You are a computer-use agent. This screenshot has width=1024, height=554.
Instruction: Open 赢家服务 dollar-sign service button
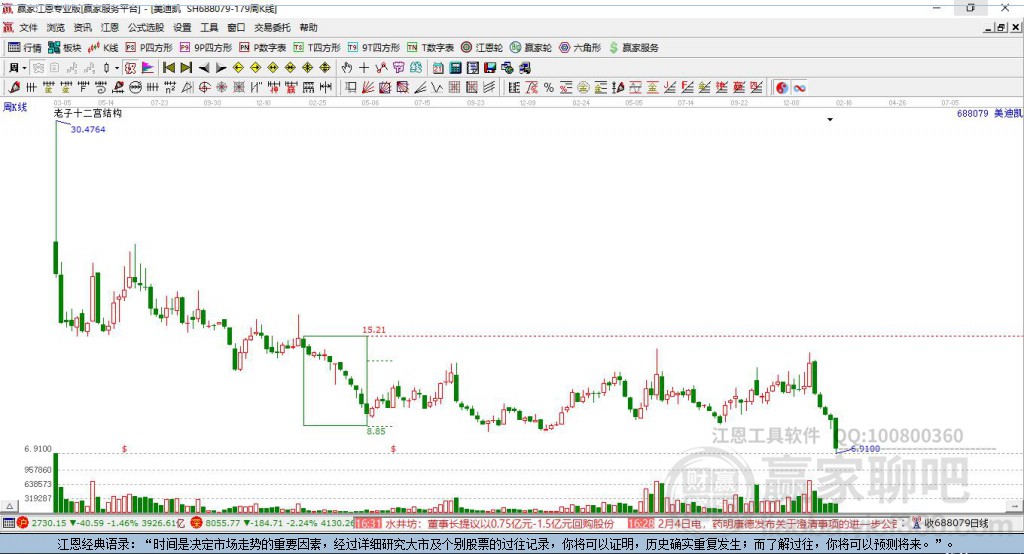[633, 48]
